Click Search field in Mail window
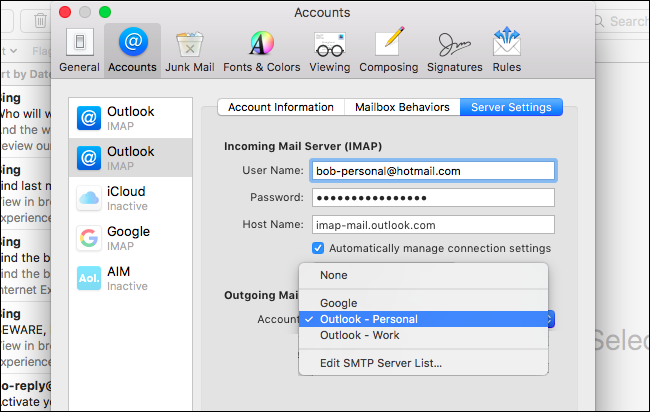This screenshot has height=412, width=650. 621,21
